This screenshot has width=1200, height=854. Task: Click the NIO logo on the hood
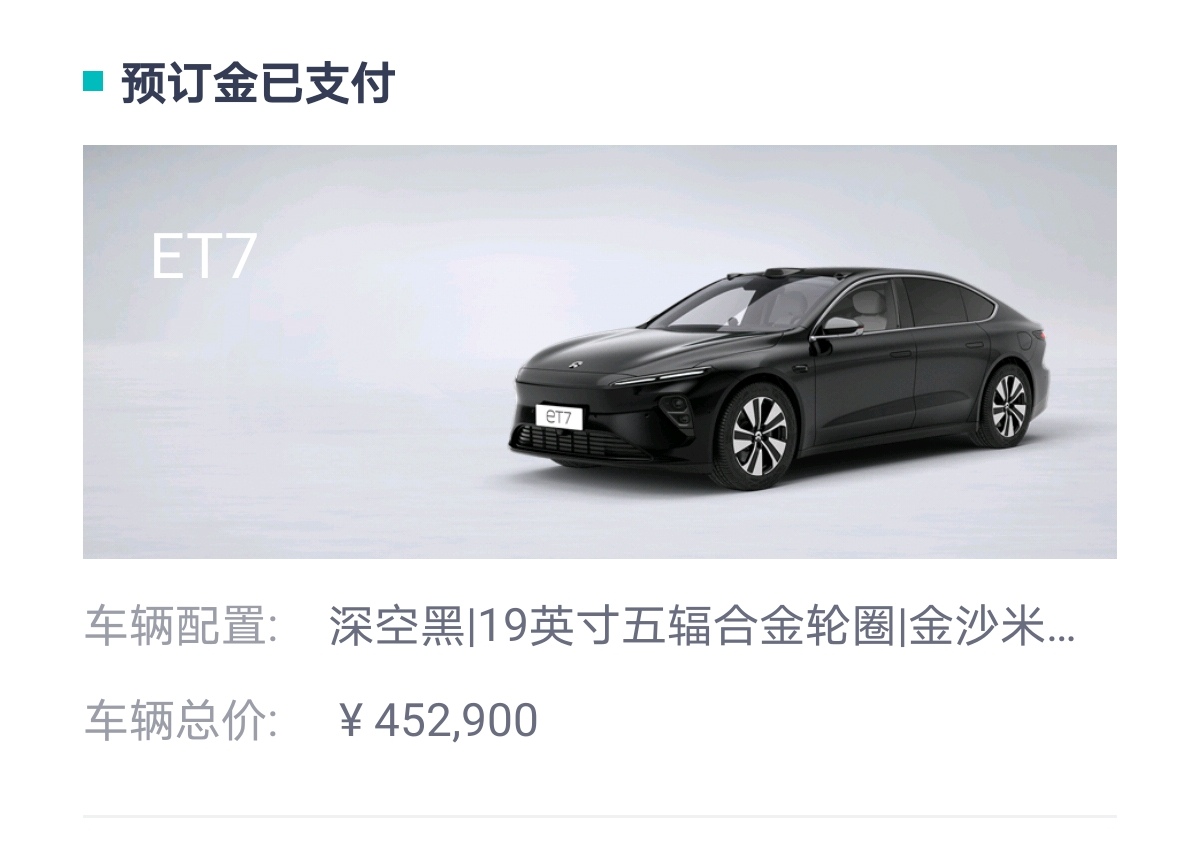coord(577,363)
